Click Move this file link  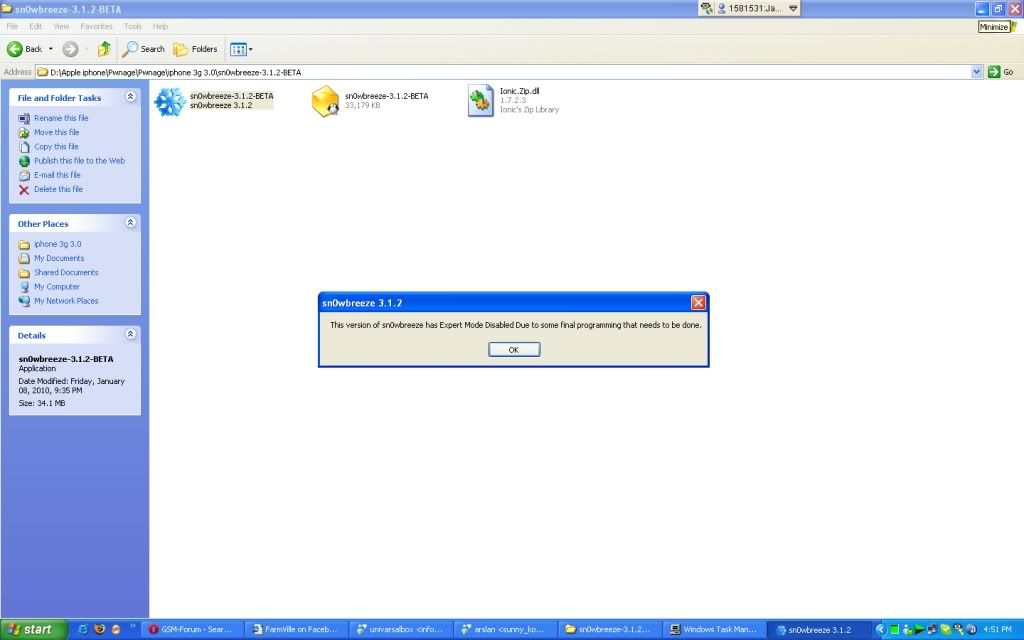pyautogui.click(x=56, y=133)
